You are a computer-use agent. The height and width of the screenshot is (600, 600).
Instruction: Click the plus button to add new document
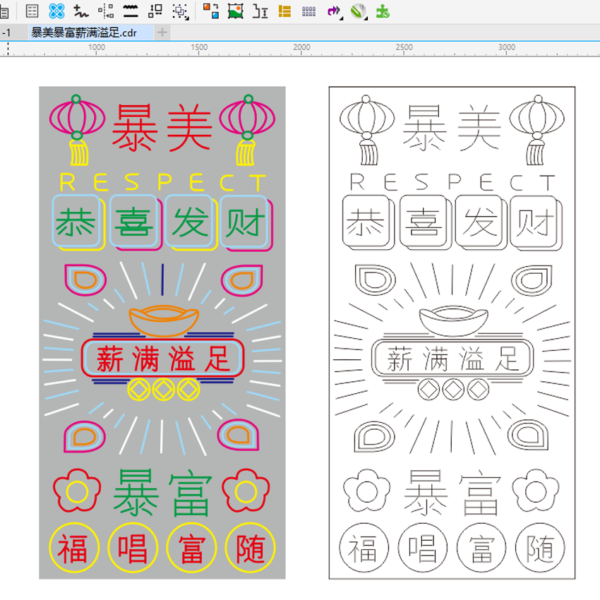pyautogui.click(x=162, y=32)
